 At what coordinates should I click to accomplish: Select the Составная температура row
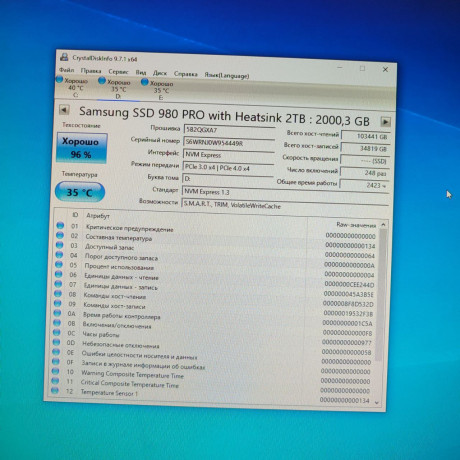(217, 242)
